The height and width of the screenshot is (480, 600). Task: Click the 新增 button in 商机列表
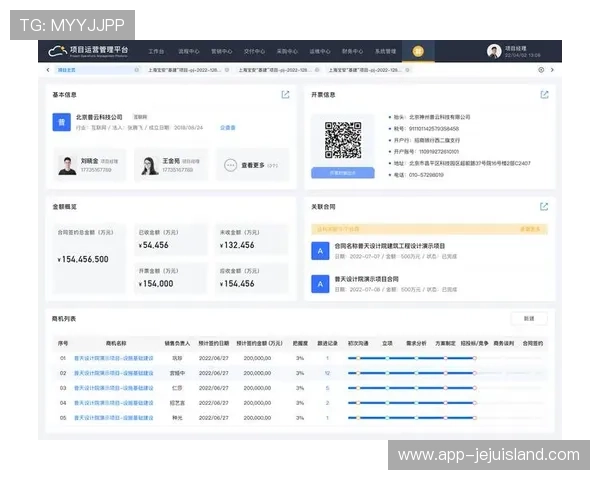528,318
